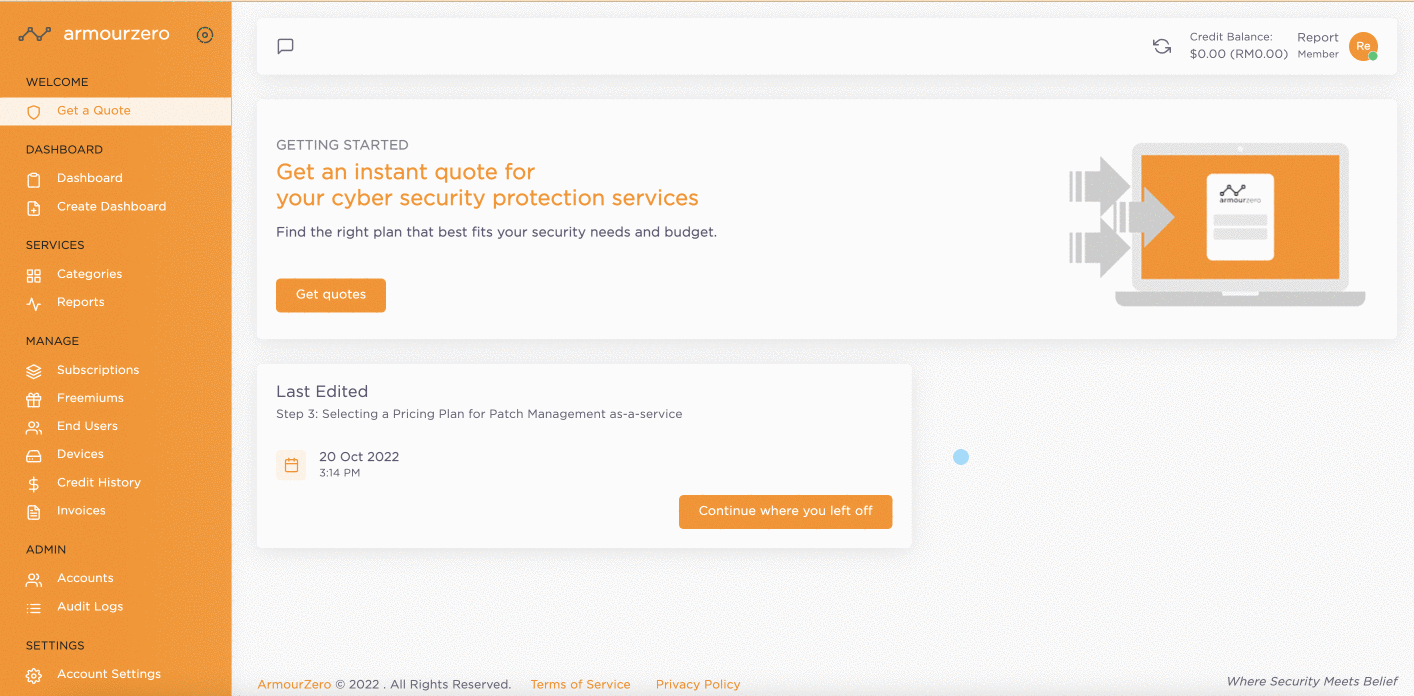Viewport: 1414px width, 696px height.
Task: Click the Last Edited card title
Action: tap(322, 391)
